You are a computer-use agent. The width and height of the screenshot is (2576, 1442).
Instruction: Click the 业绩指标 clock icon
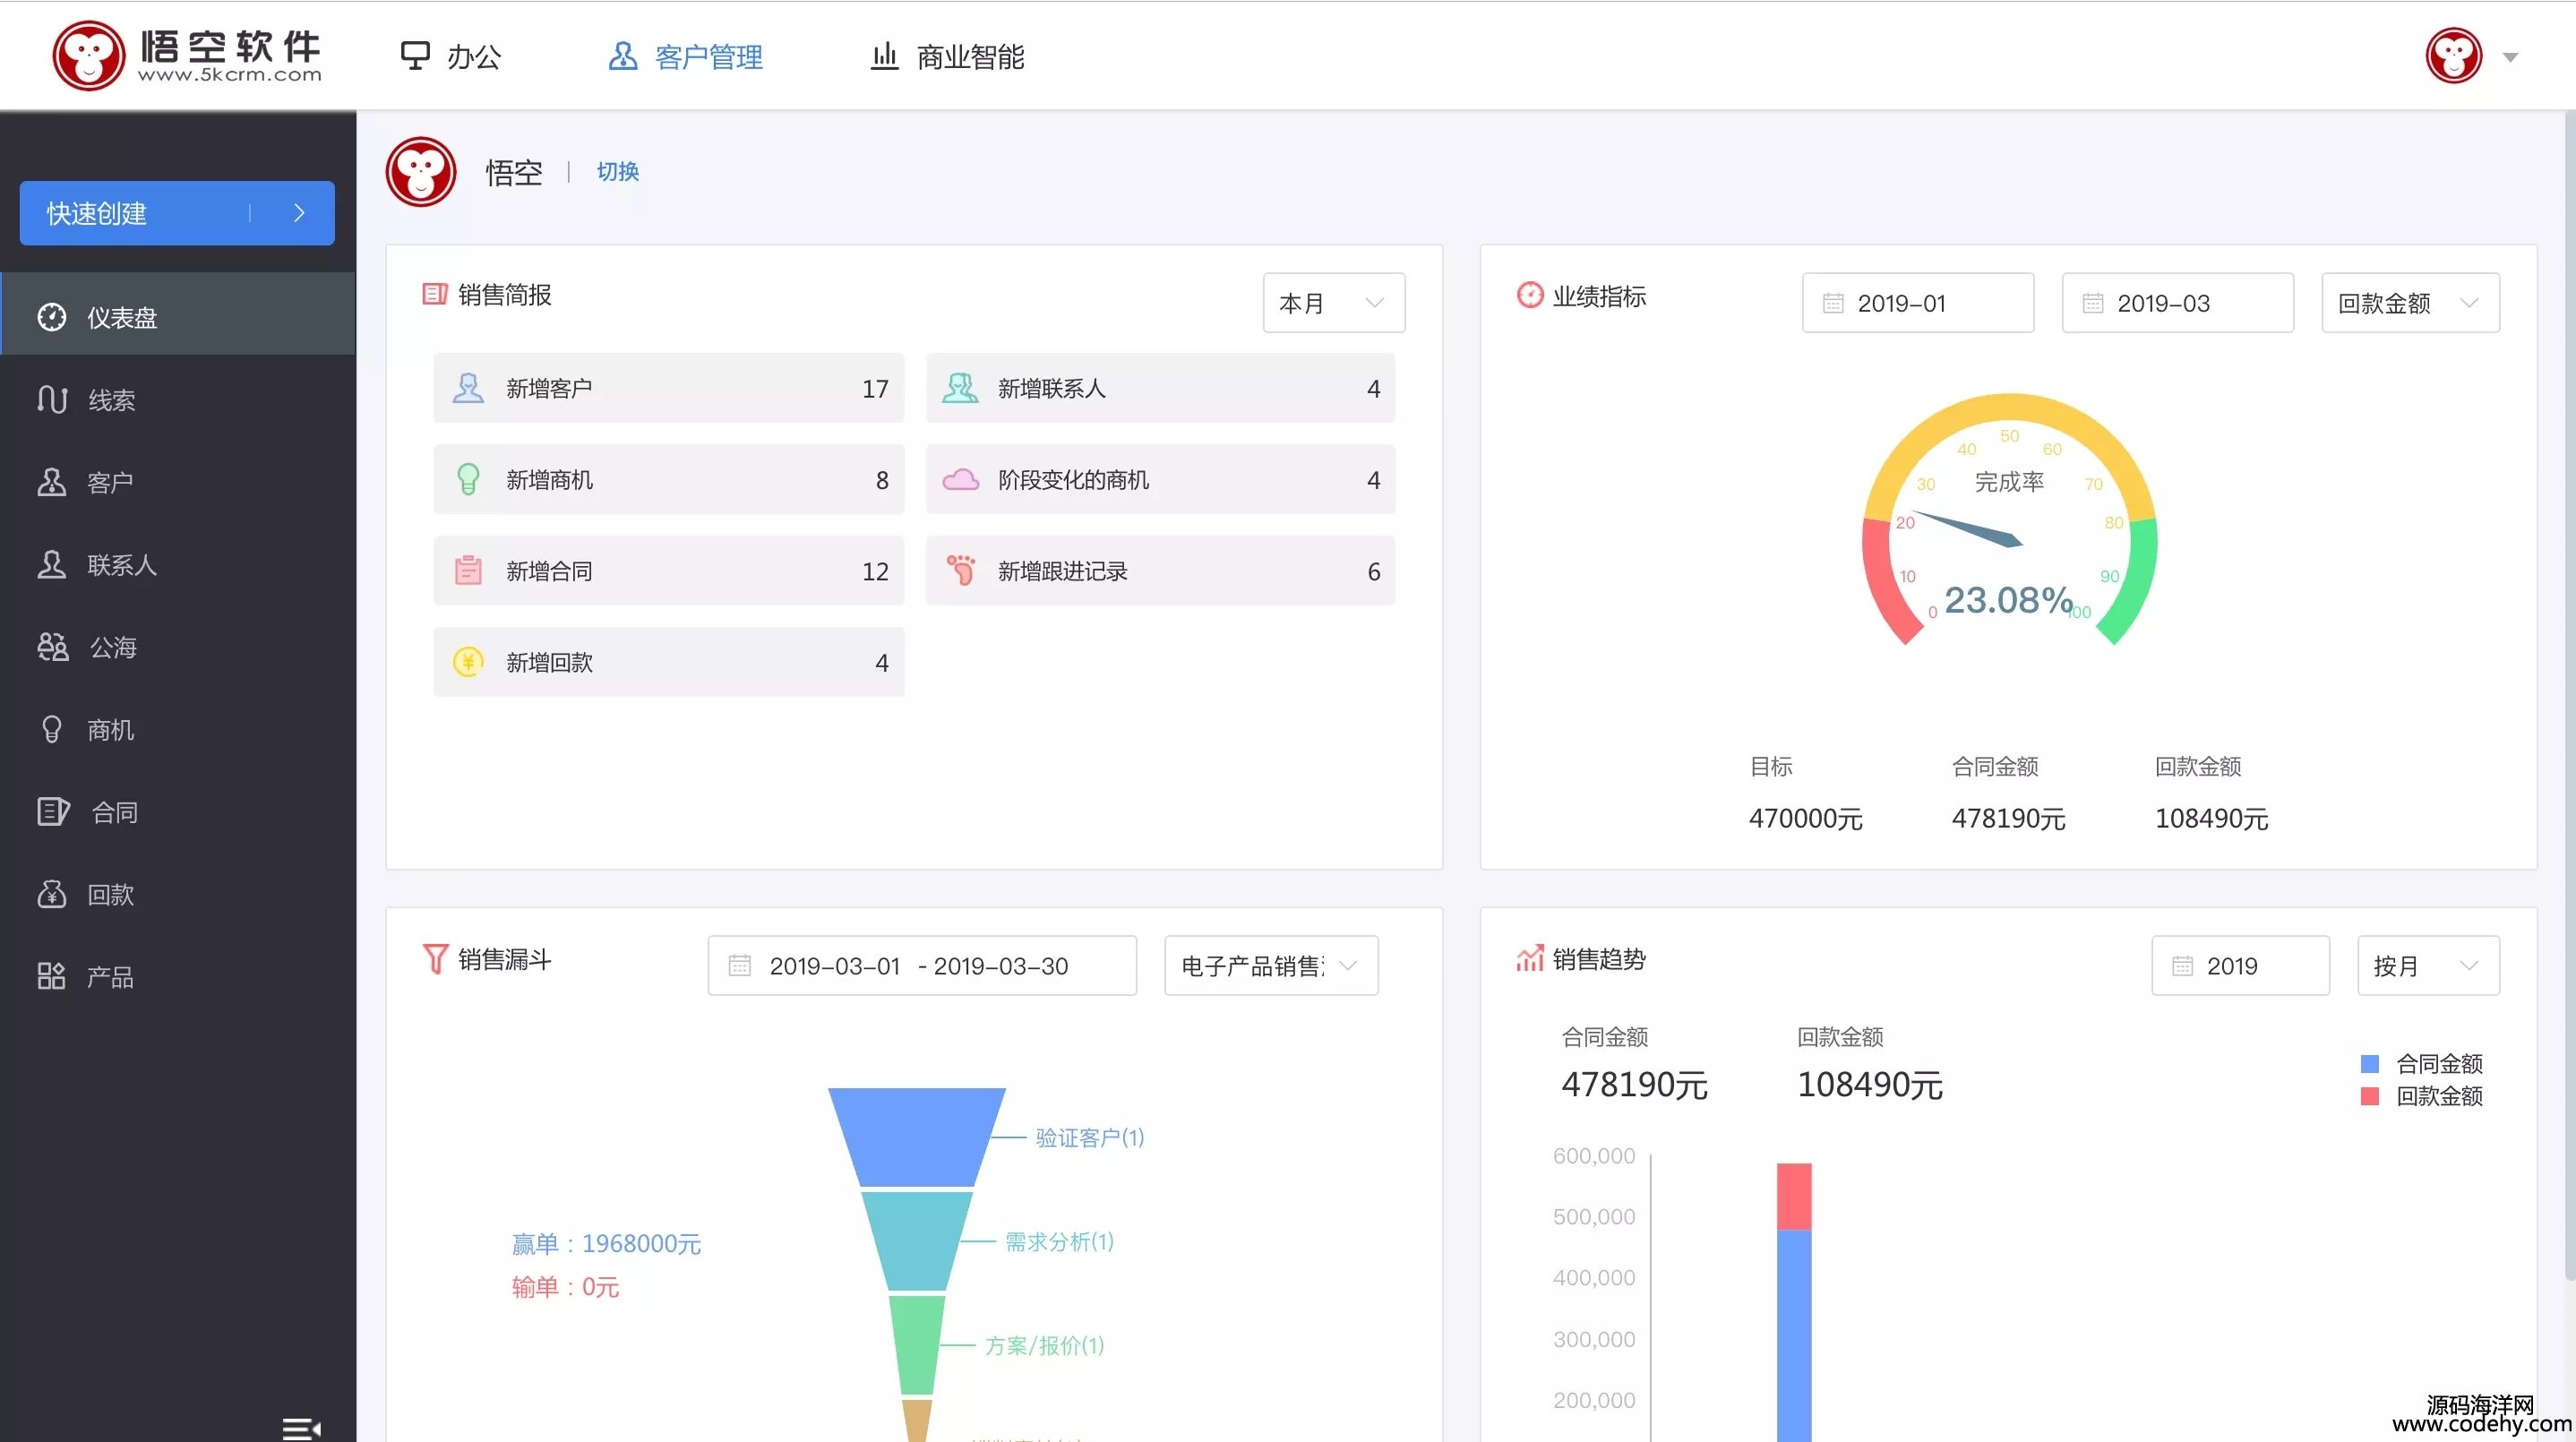(1530, 295)
